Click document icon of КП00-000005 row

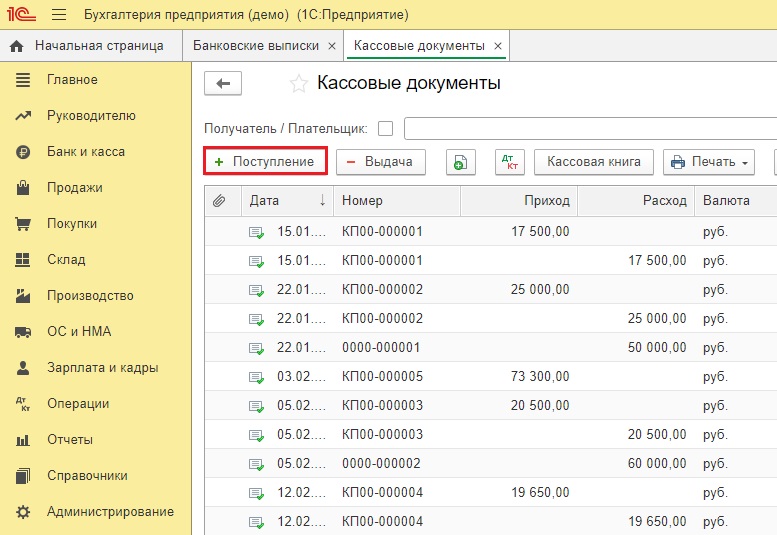point(256,377)
